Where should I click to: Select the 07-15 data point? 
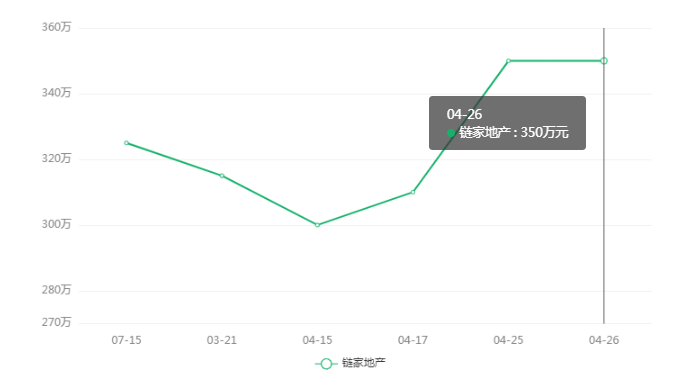tap(126, 143)
